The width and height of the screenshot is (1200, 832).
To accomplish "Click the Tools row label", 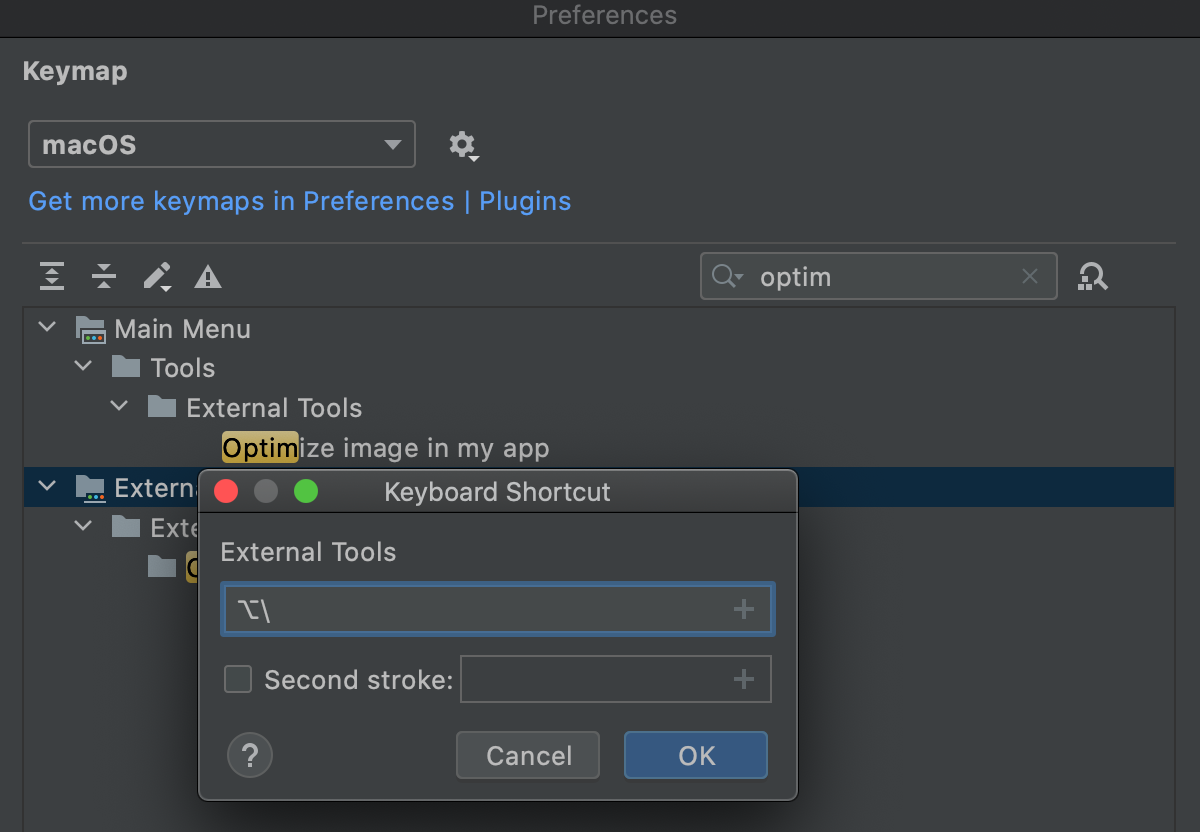I will 183,368.
